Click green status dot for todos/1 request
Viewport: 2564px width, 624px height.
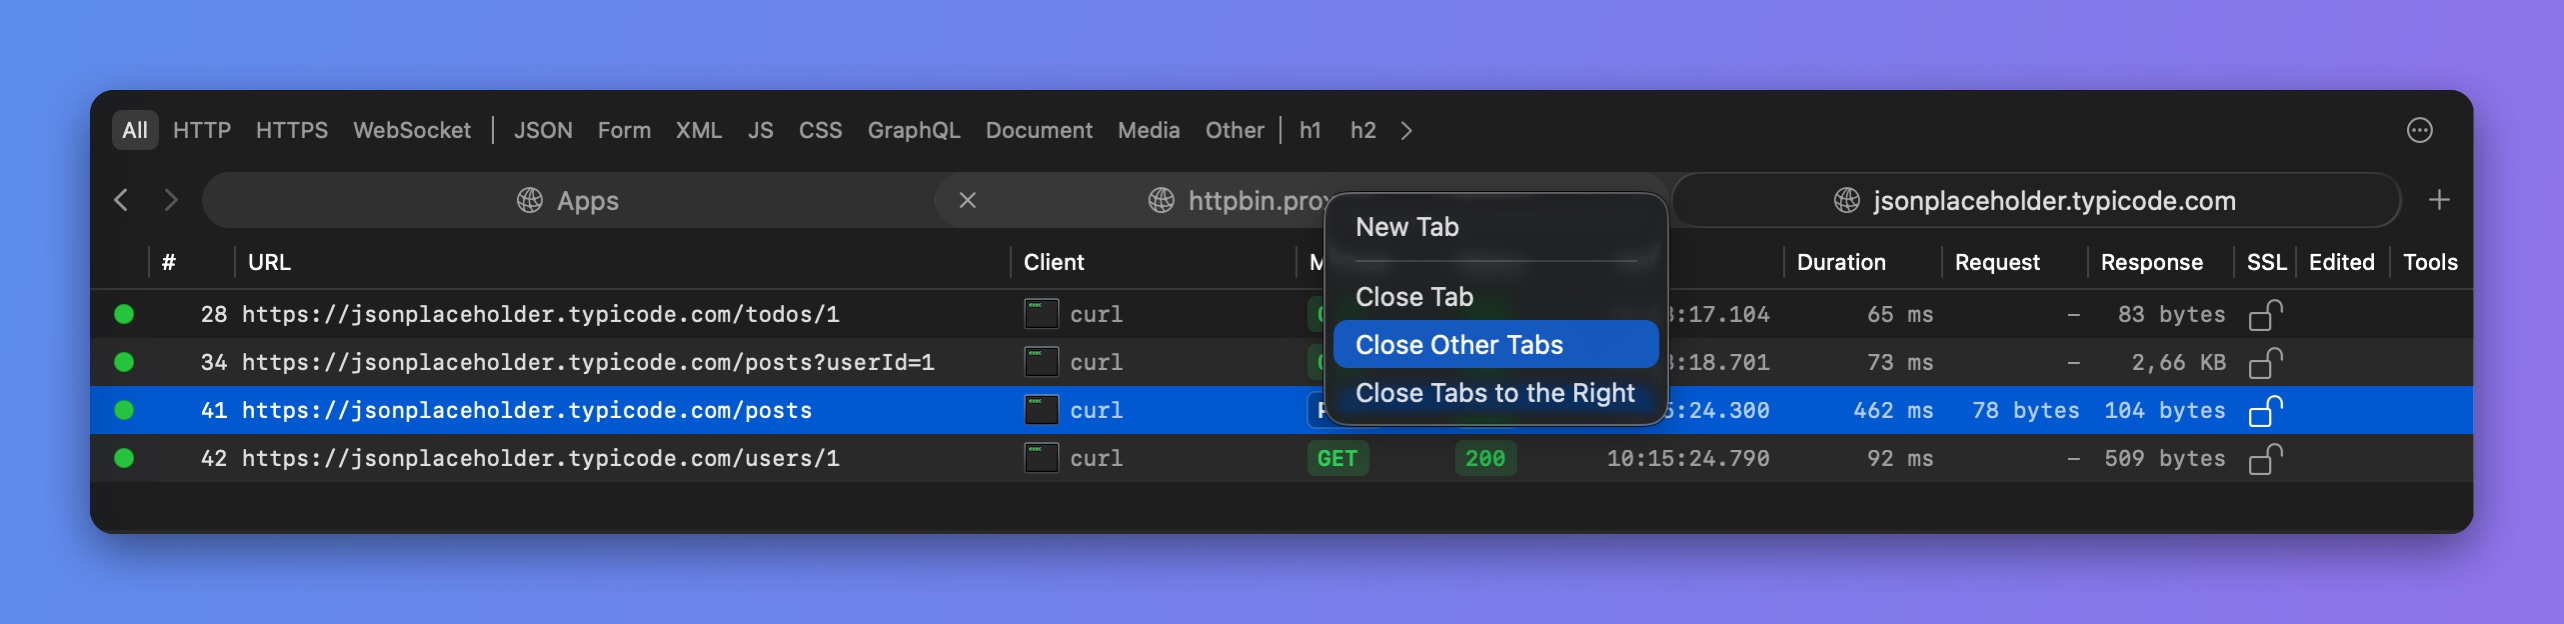tap(124, 314)
